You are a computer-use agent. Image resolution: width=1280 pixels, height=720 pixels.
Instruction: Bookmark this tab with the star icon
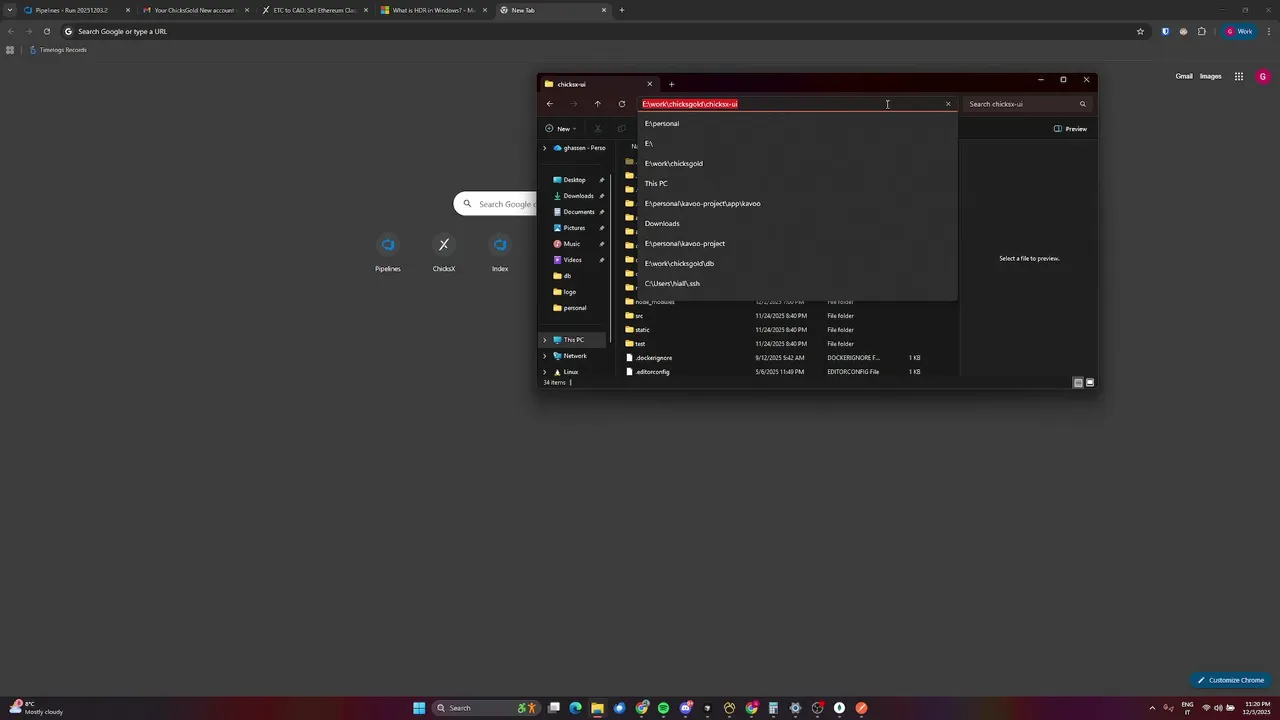point(1140,31)
